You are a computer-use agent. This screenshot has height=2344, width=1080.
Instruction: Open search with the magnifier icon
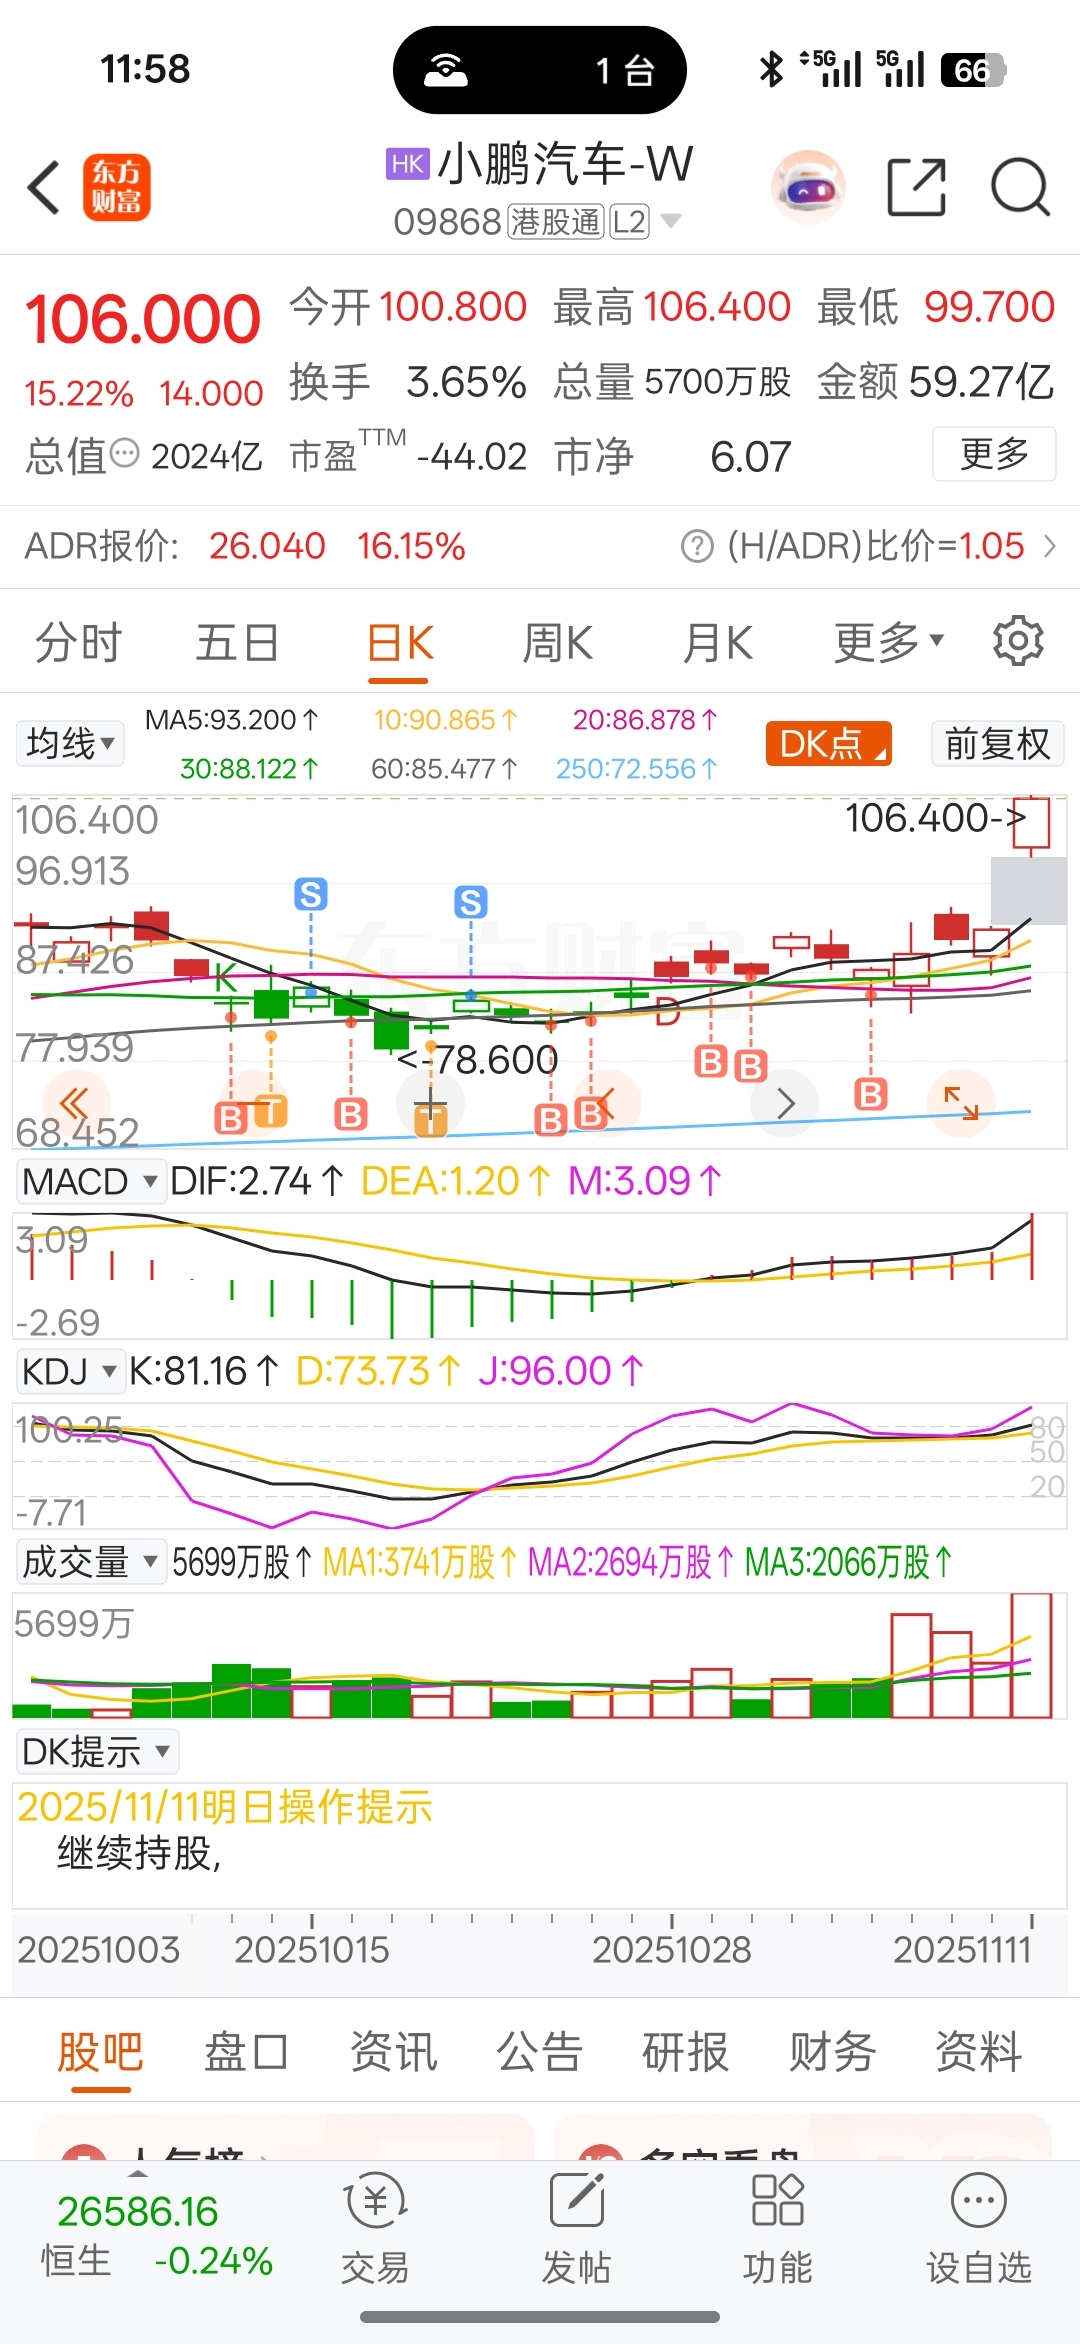point(1019,187)
